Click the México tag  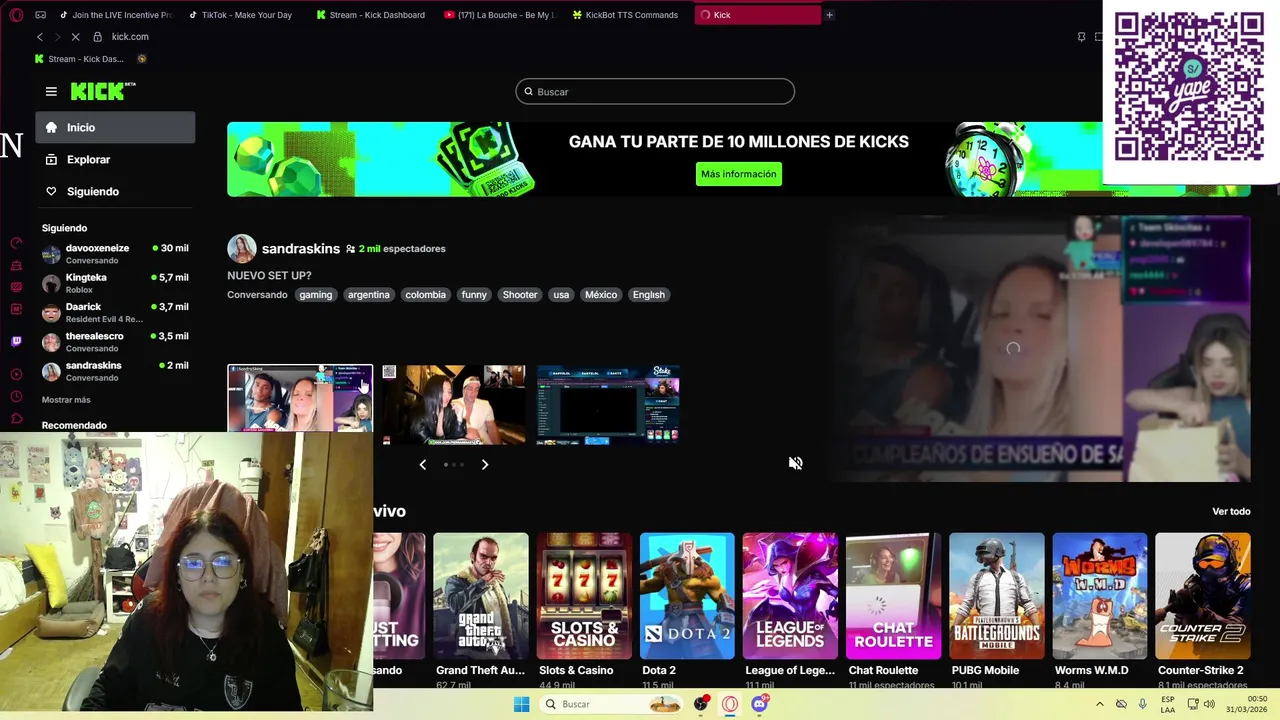tap(601, 295)
